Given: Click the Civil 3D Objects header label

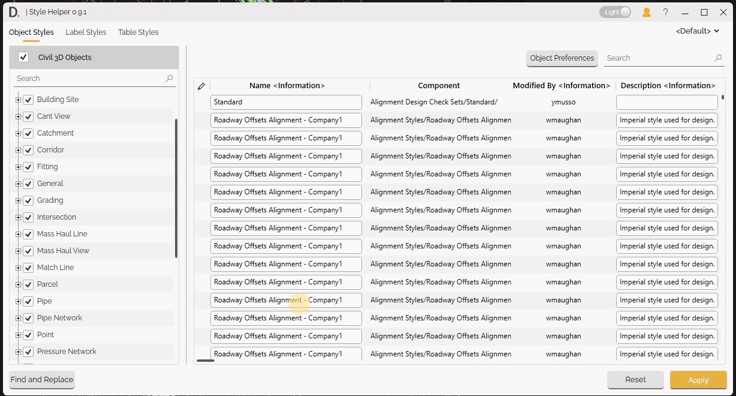Looking at the screenshot, I should pyautogui.click(x=65, y=57).
